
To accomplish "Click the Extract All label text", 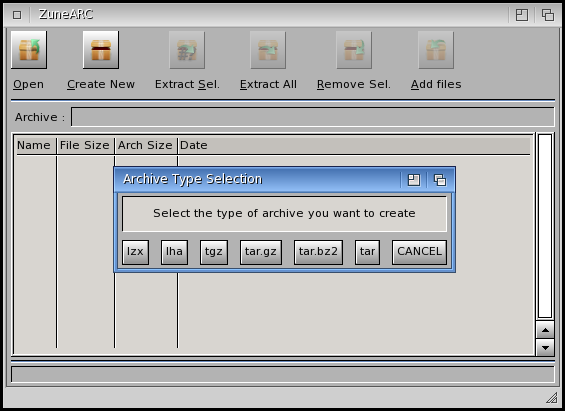I will pyautogui.click(x=268, y=84).
